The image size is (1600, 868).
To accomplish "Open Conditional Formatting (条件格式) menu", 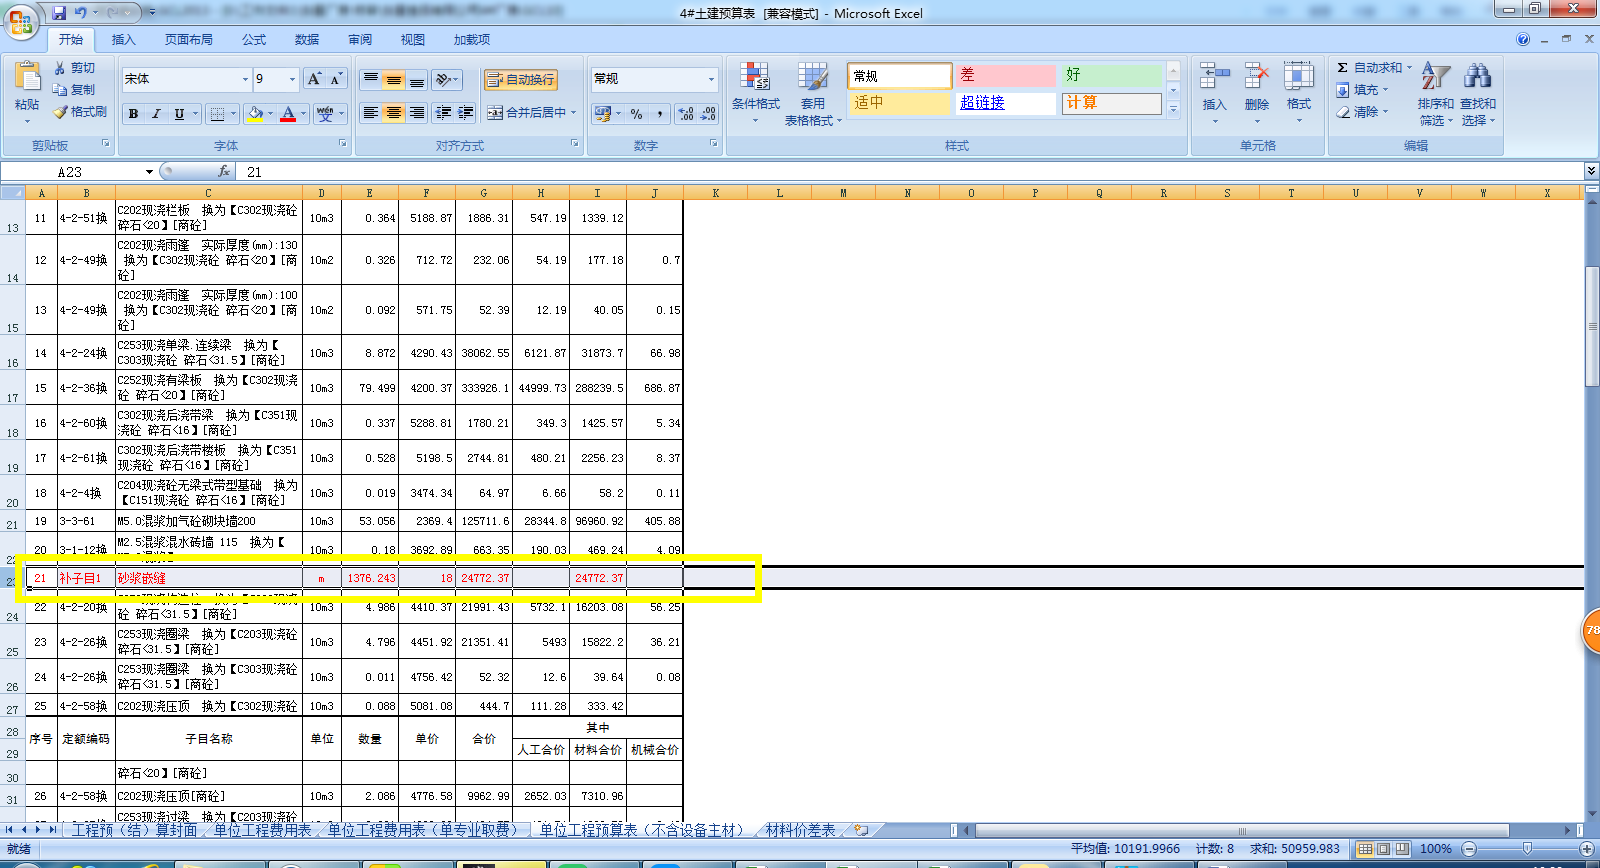I will [x=755, y=93].
